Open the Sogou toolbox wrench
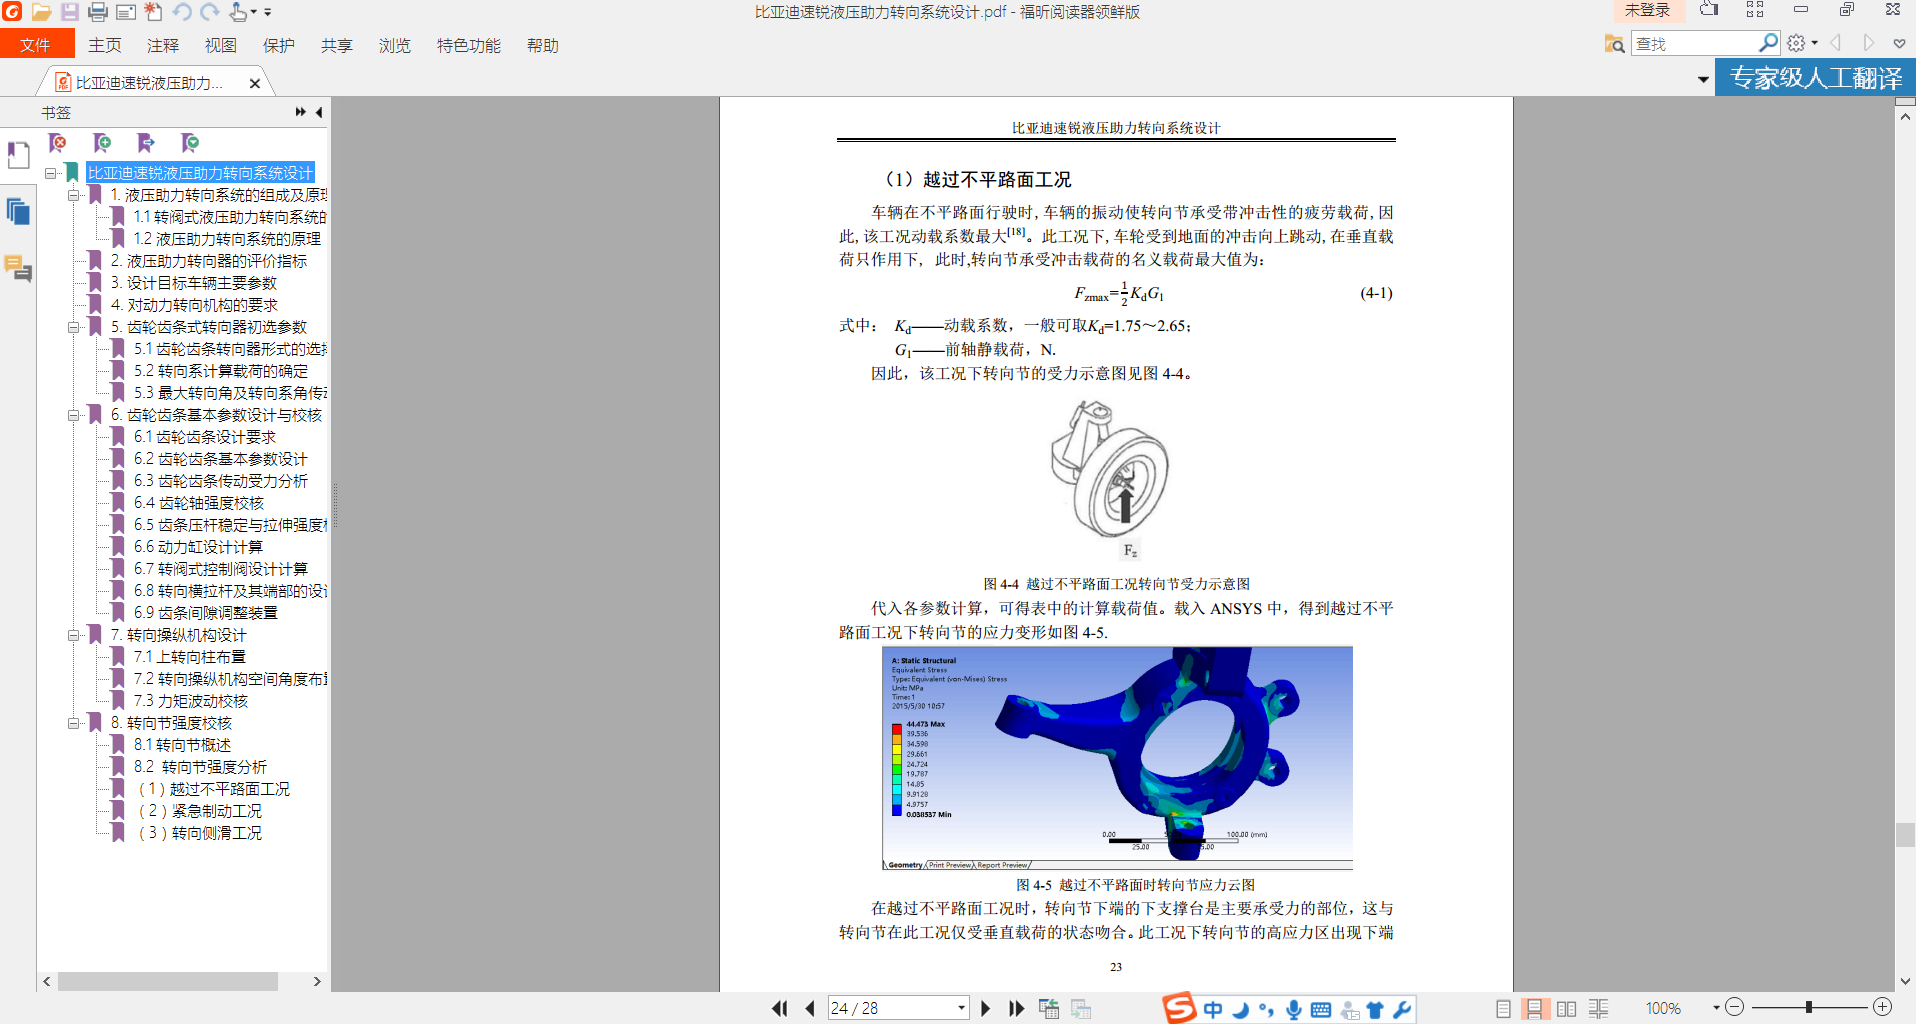 1402,1010
